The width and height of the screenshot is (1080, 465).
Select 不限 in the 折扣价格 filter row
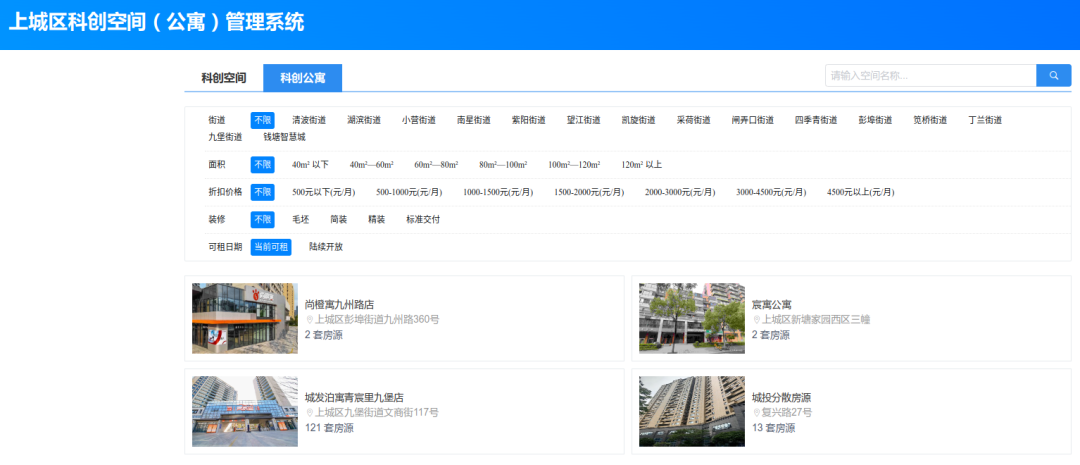pyautogui.click(x=262, y=192)
